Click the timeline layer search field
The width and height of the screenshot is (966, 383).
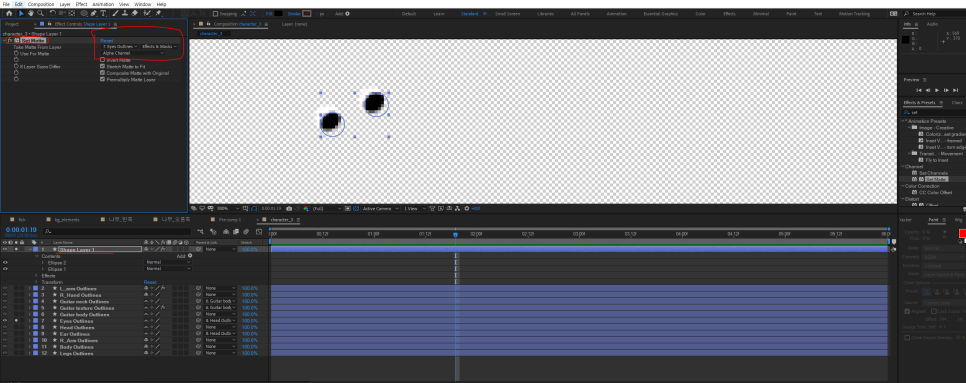[117, 232]
